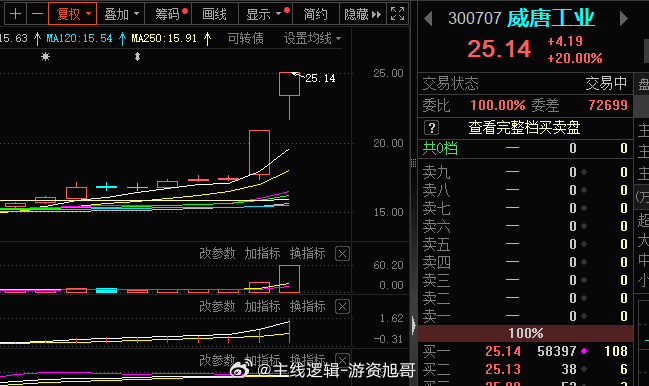Click the question mark help icon

(431, 128)
